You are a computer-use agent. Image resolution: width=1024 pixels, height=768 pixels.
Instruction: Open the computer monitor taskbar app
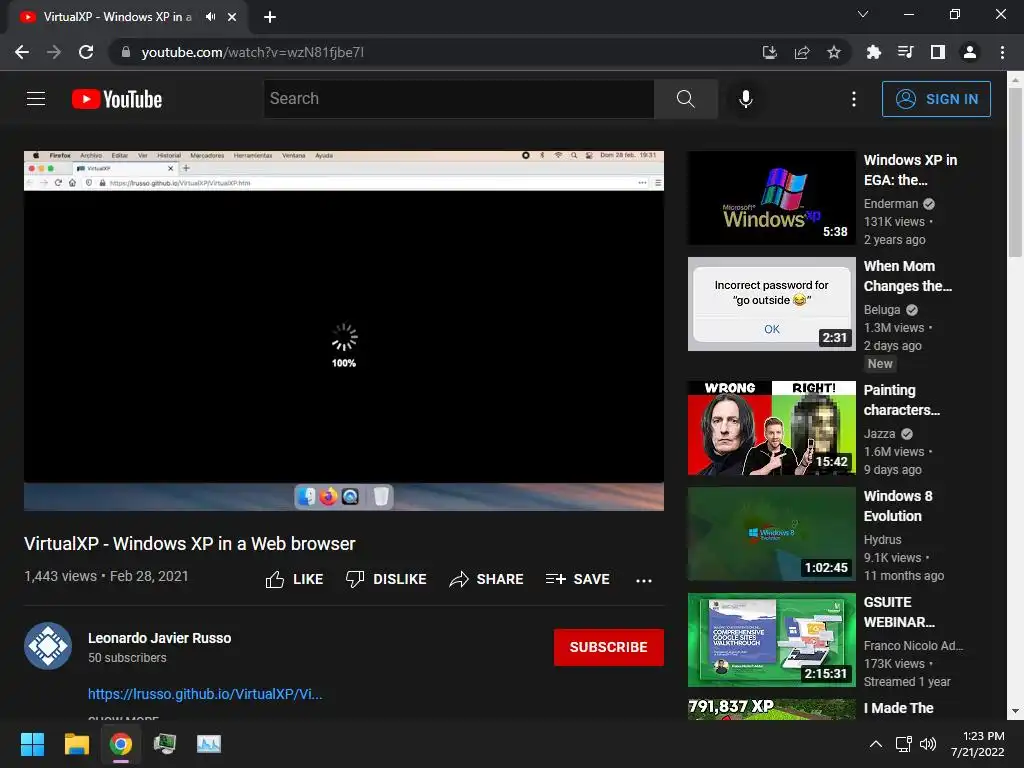(x=165, y=744)
